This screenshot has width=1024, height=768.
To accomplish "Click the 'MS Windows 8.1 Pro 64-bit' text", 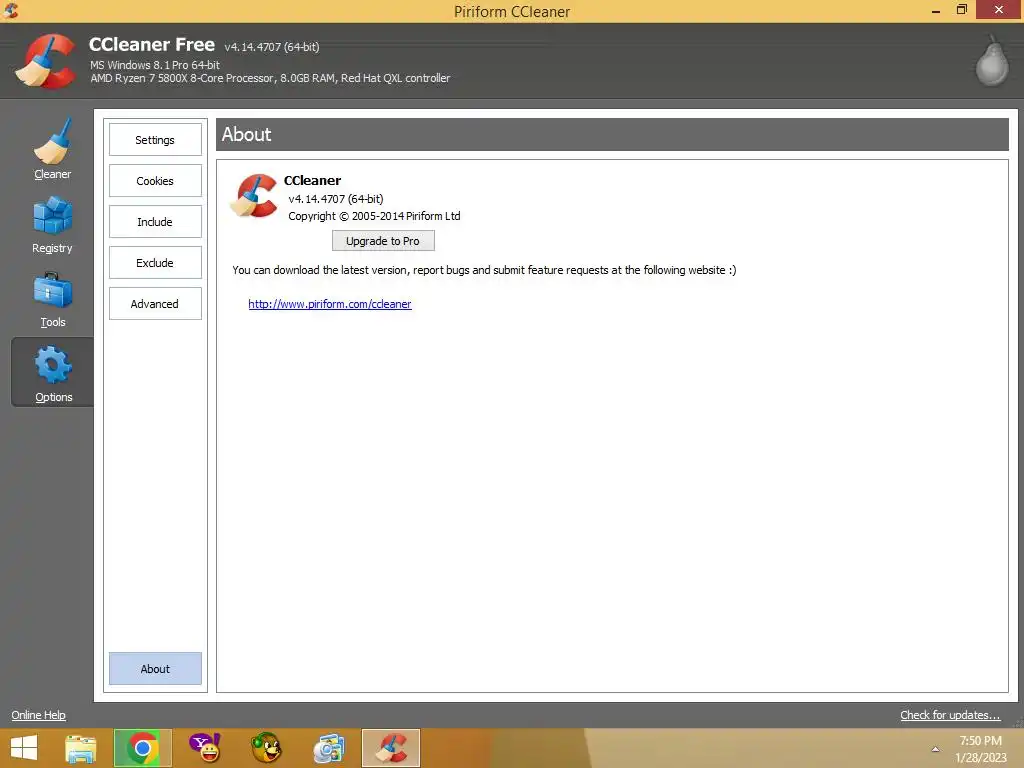I will [x=155, y=65].
